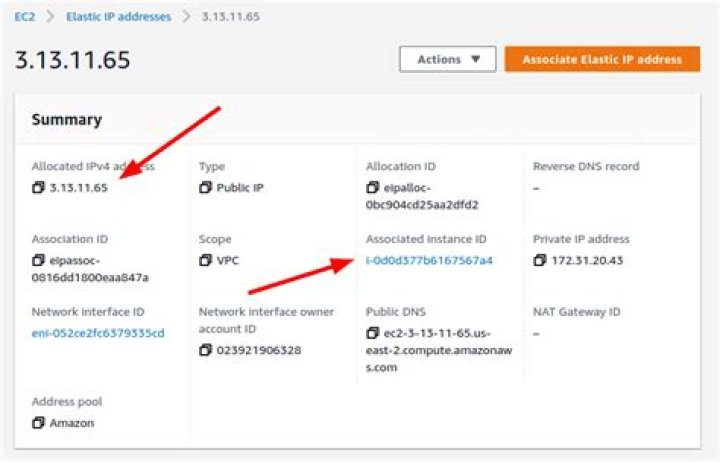720x462 pixels.
Task: Click the 3.13.11.65 page heading
Action: 73,60
